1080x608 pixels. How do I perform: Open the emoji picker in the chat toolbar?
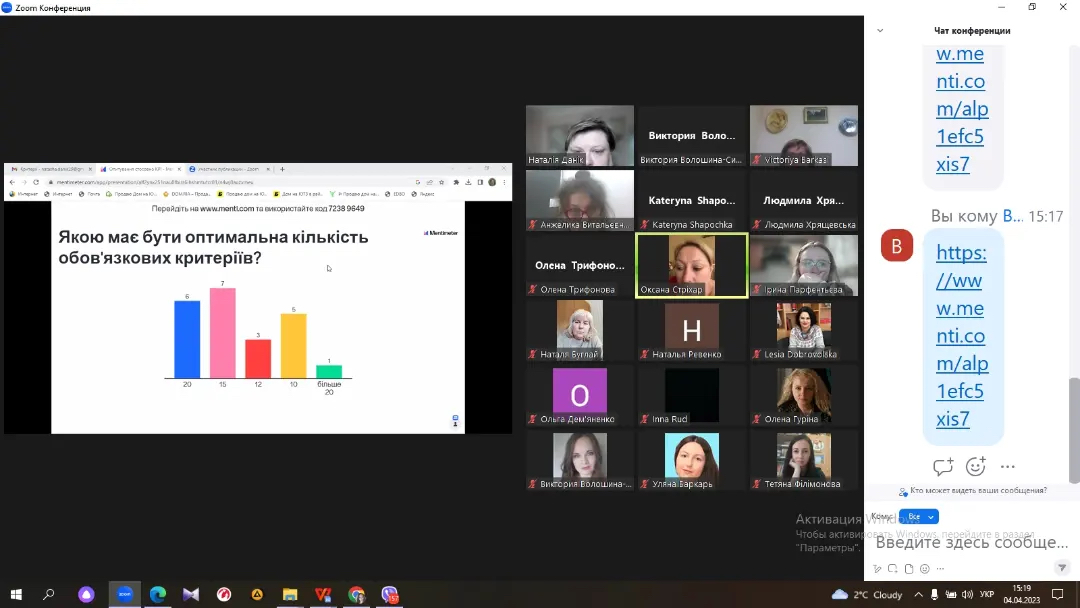point(924,569)
